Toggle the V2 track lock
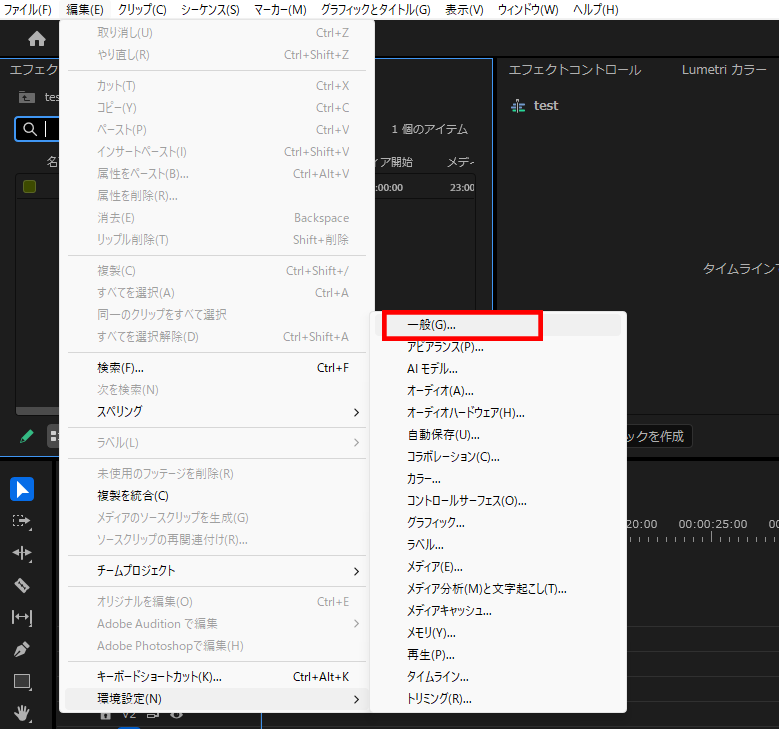Screen dimensions: 779x729 coord(105,716)
